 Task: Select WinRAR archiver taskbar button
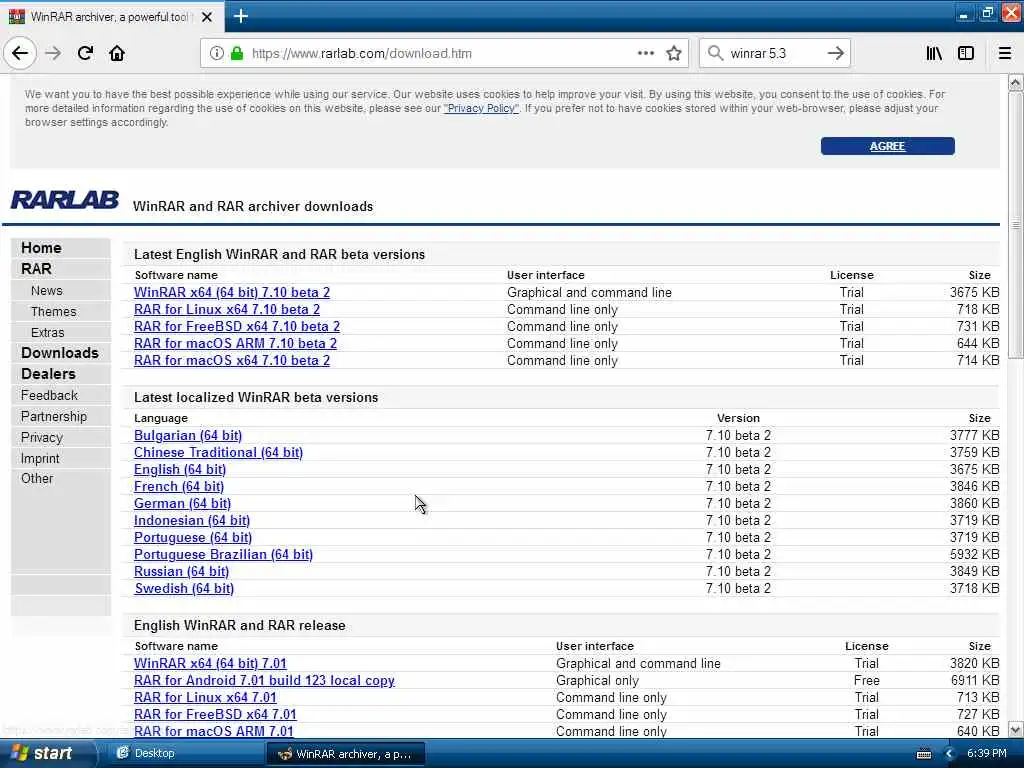[345, 754]
